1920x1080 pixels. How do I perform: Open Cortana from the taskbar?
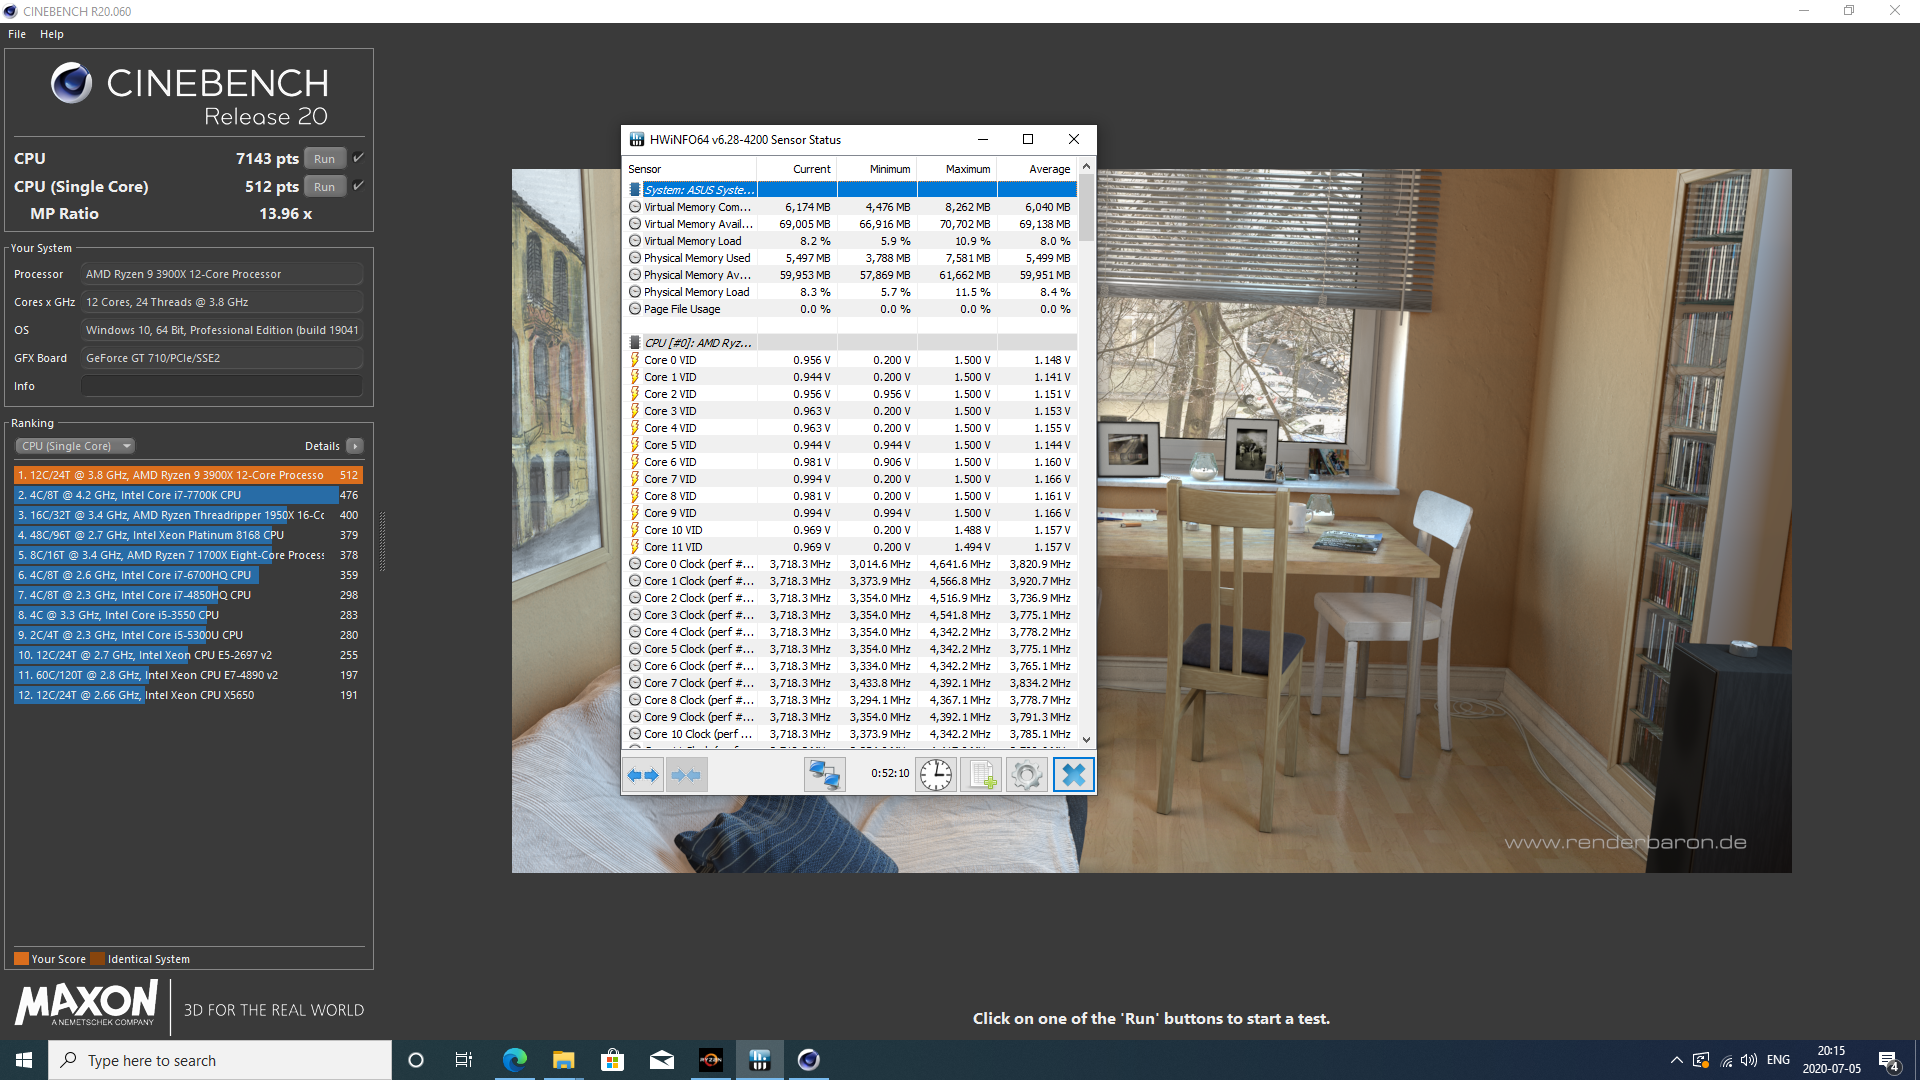[416, 1060]
